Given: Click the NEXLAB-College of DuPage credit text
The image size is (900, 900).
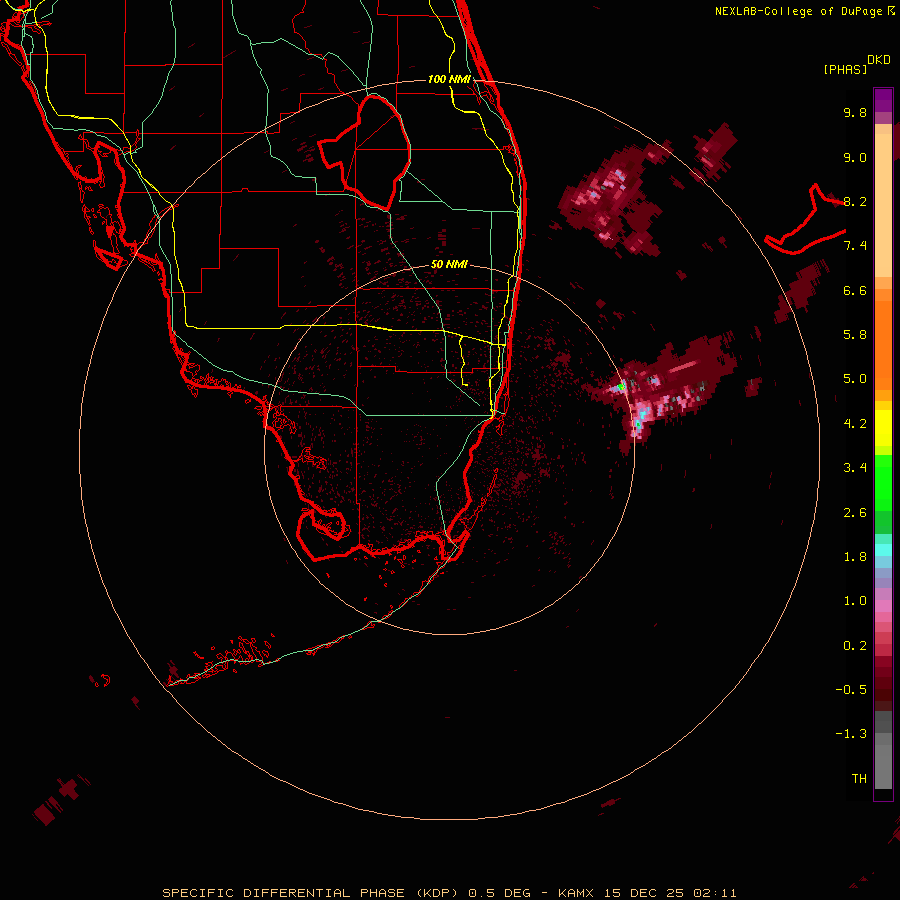Looking at the screenshot, I should click(805, 11).
